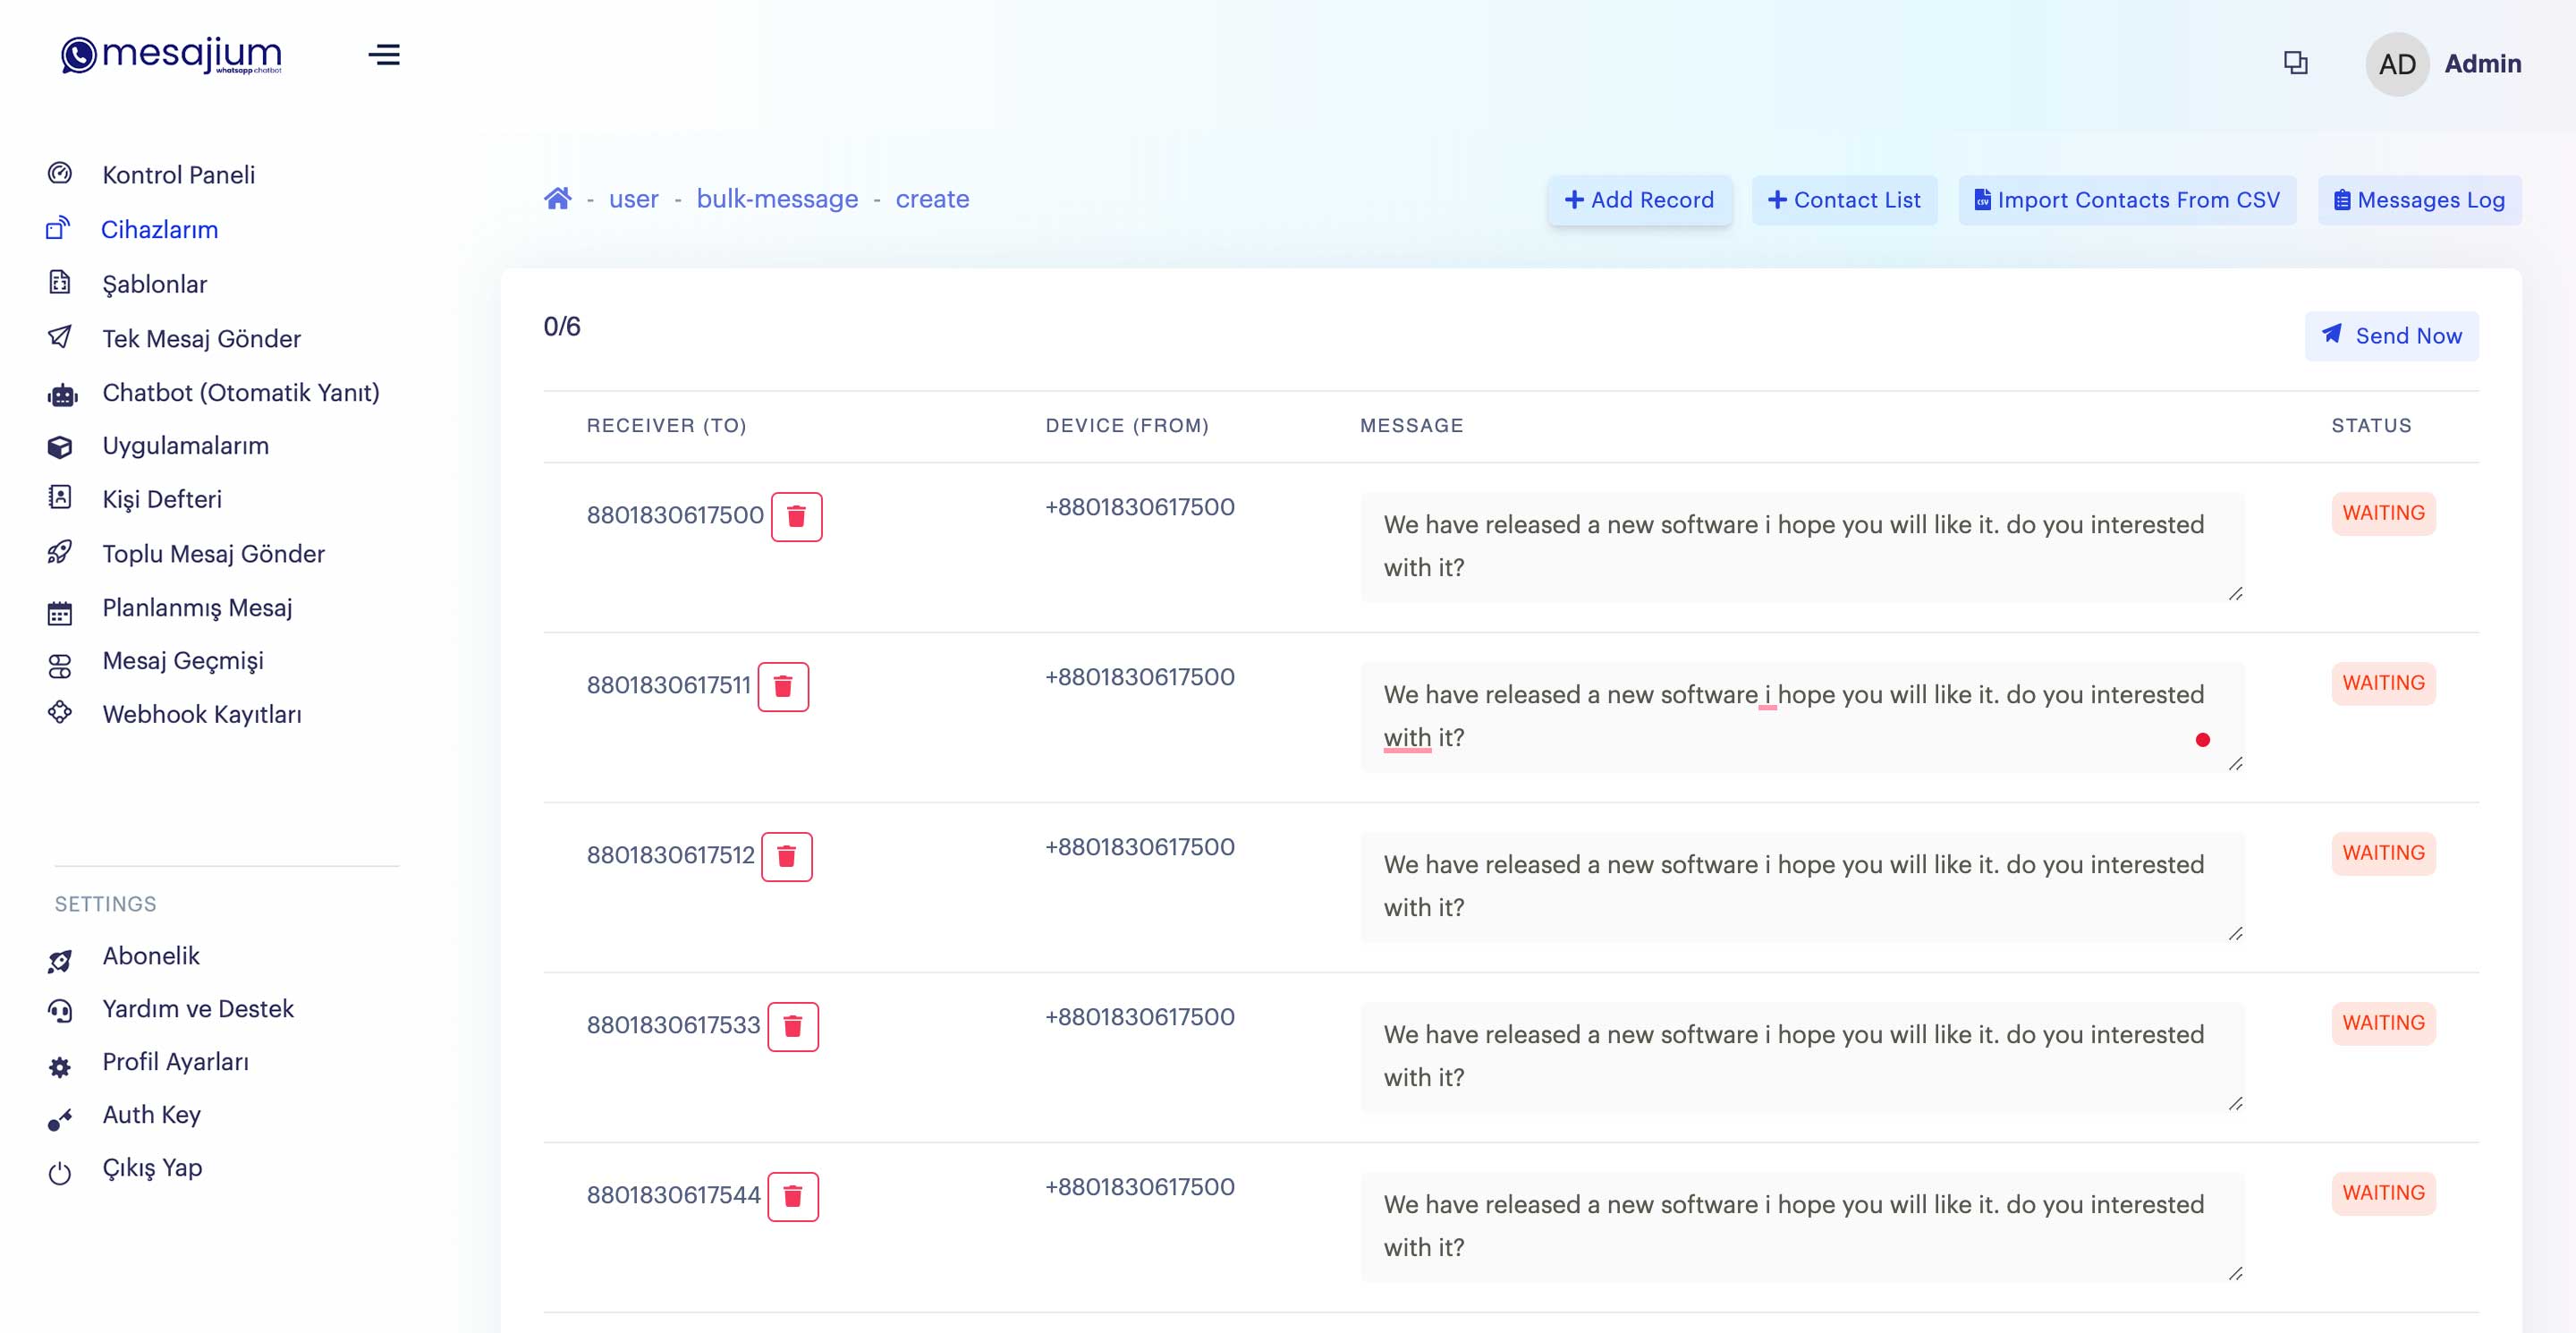Click the Toplu Mesaj Gönder rocket icon

click(x=60, y=552)
